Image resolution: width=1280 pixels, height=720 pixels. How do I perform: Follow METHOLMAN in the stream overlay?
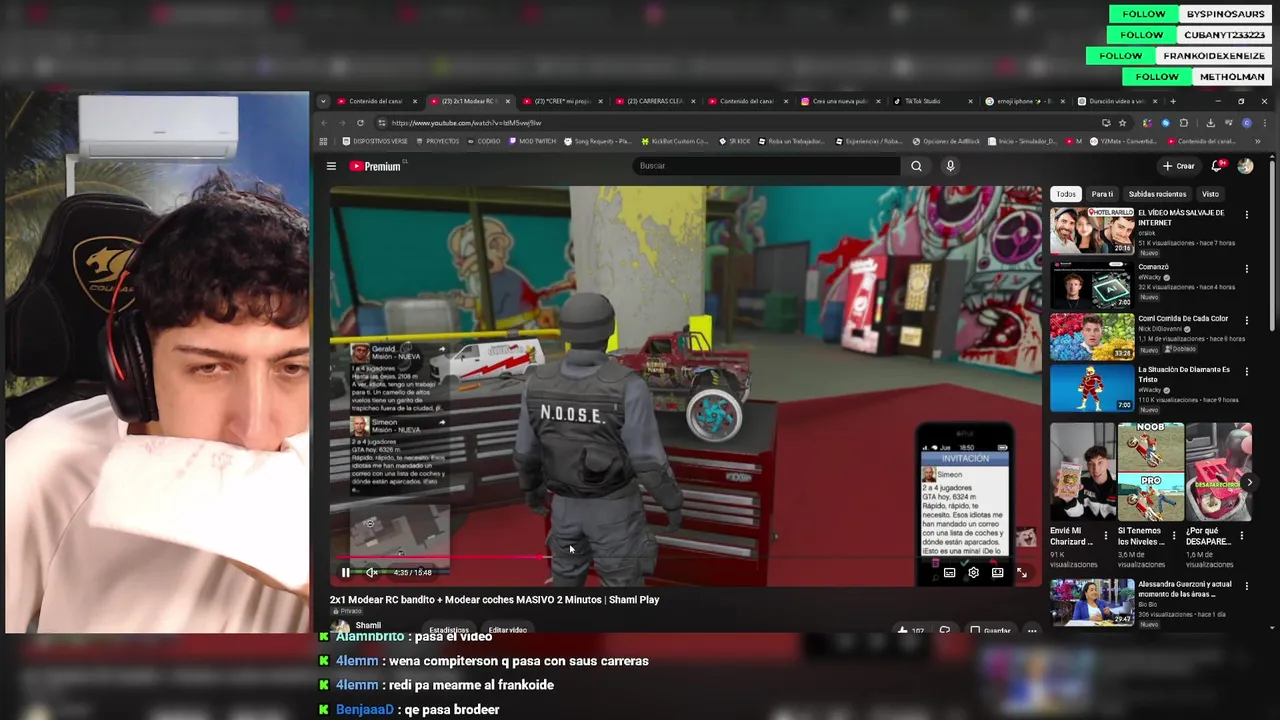coord(1157,77)
